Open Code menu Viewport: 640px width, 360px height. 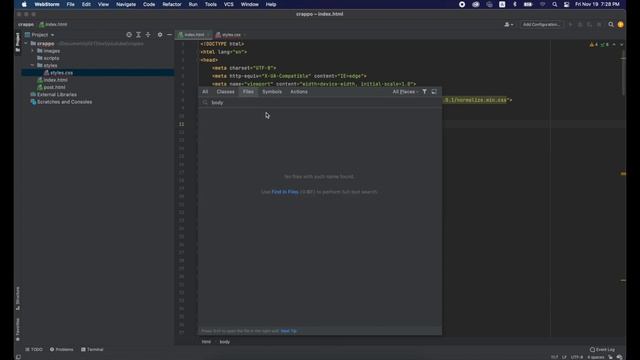149,4
